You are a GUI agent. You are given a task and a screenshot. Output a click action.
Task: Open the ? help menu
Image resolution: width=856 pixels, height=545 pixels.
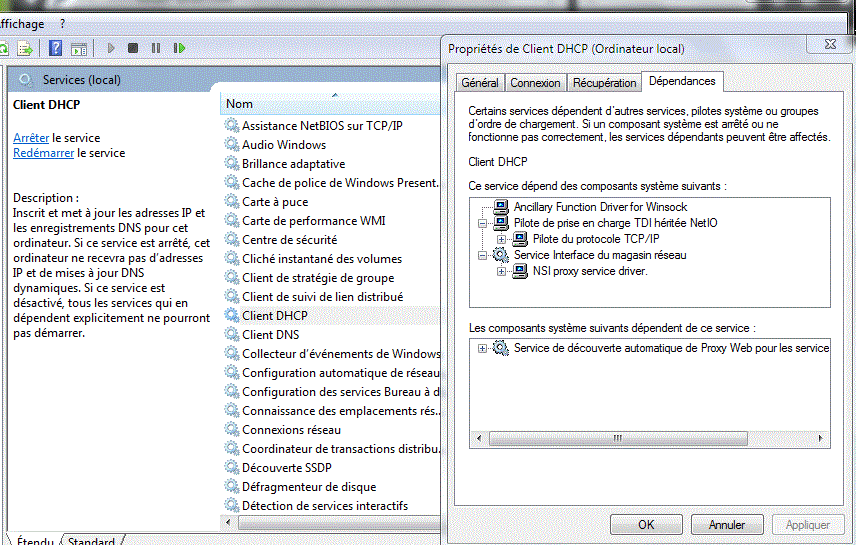(62, 24)
